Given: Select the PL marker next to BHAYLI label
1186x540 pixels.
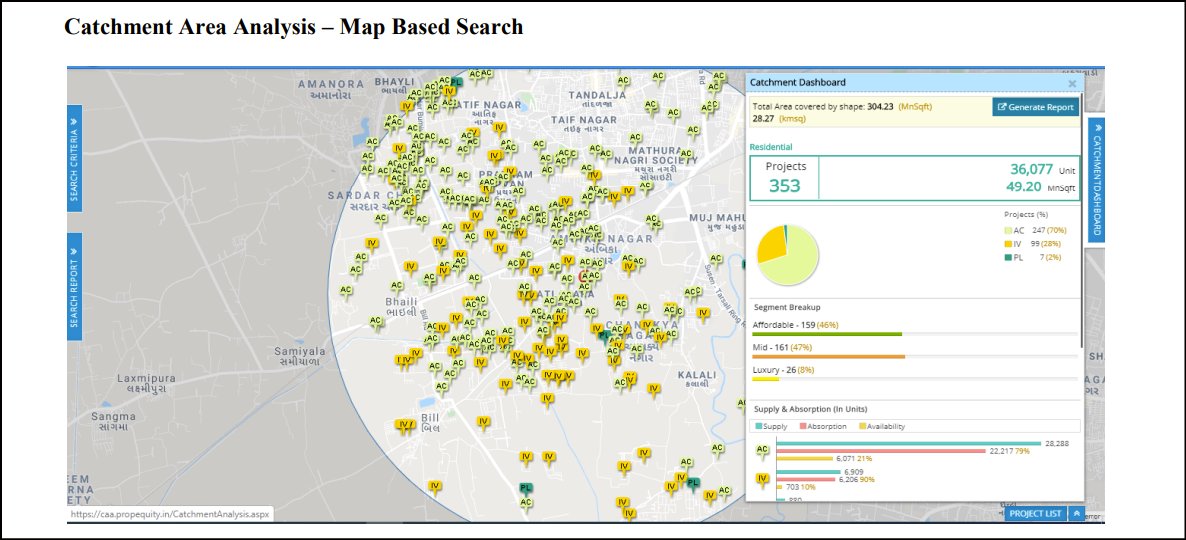Looking at the screenshot, I should pos(456,82).
